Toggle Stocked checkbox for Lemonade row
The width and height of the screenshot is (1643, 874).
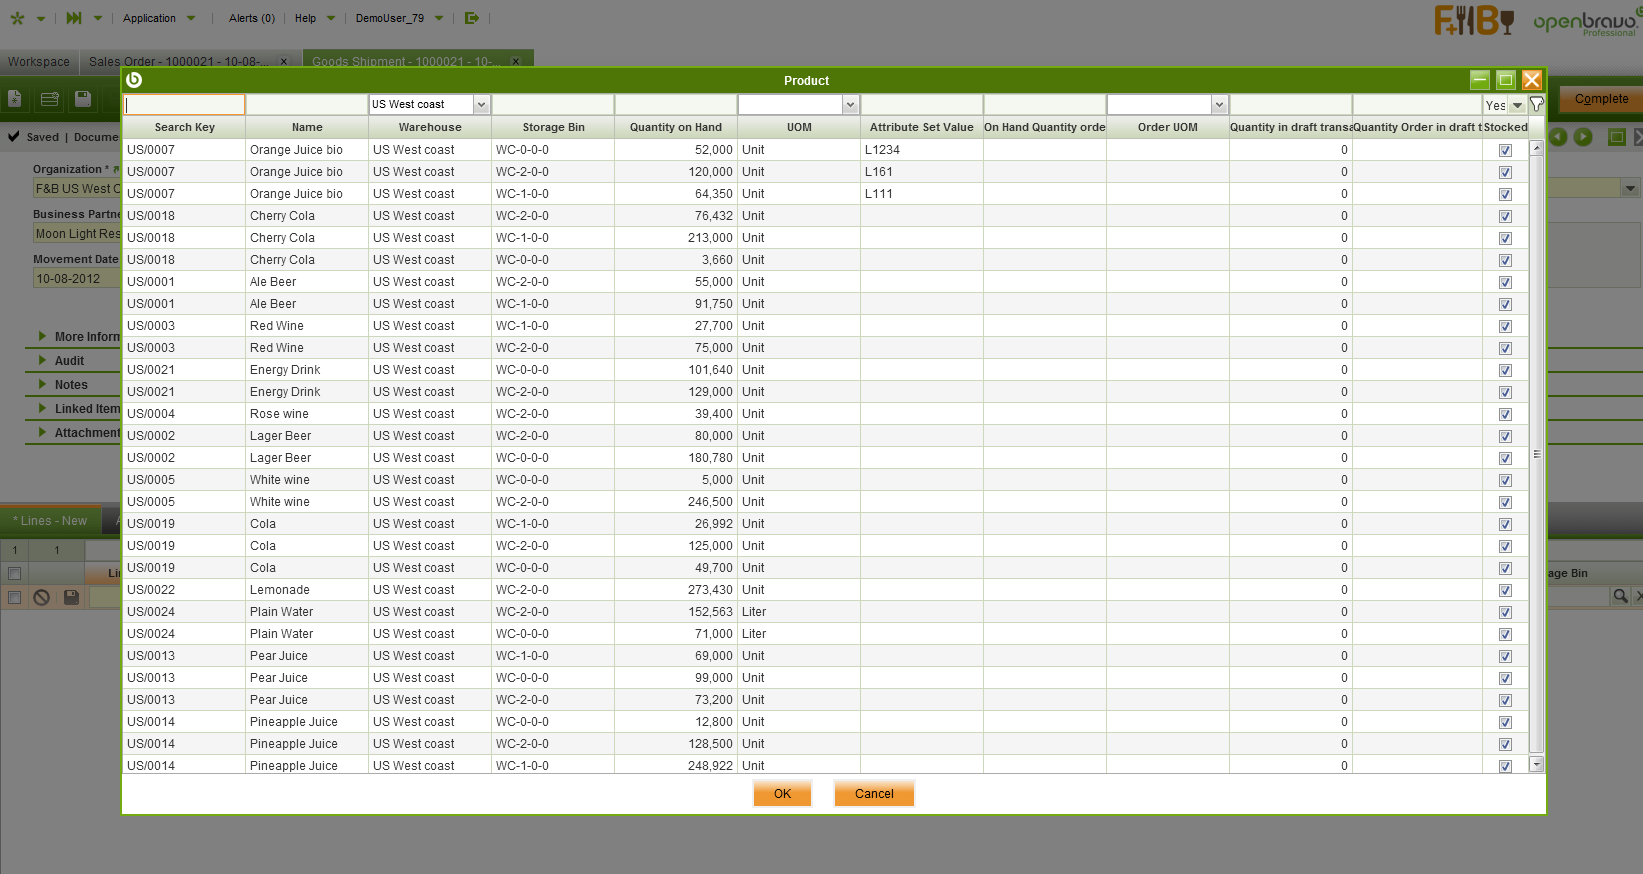(x=1505, y=590)
